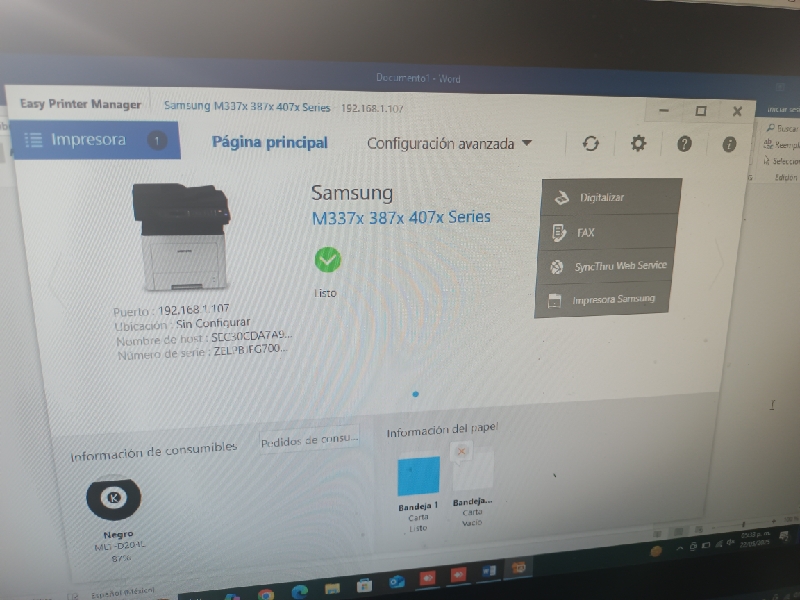This screenshot has height=600, width=800.
Task: Click the Número de serie line
Action: [203, 352]
